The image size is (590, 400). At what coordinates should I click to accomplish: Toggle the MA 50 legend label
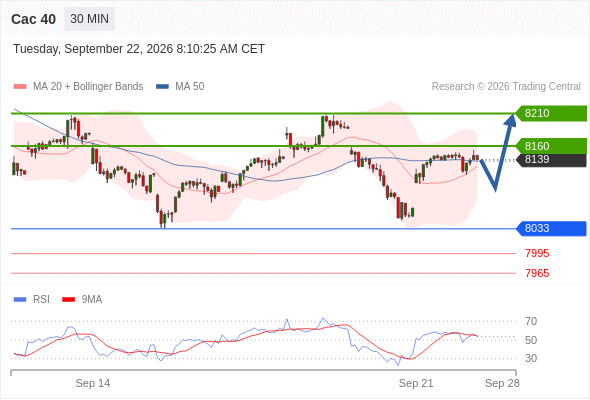190,87
